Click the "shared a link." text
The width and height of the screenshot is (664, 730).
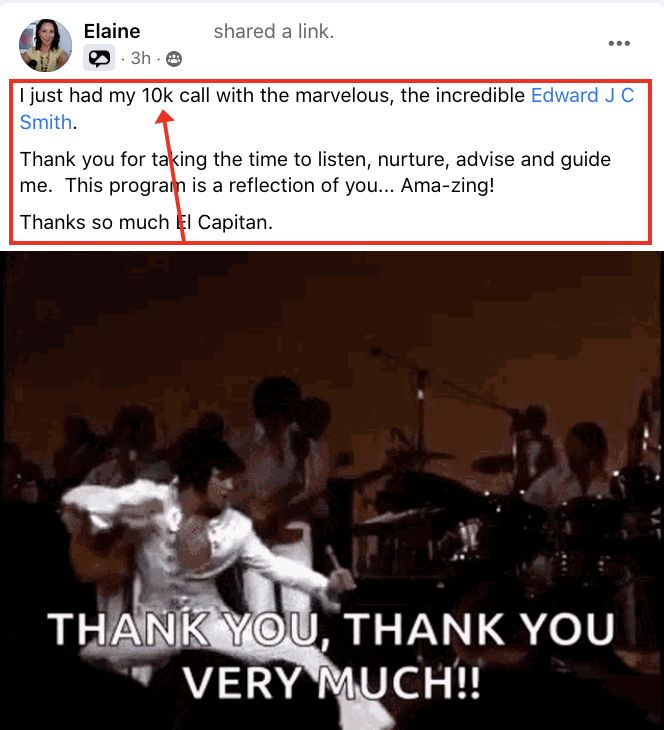click(274, 32)
